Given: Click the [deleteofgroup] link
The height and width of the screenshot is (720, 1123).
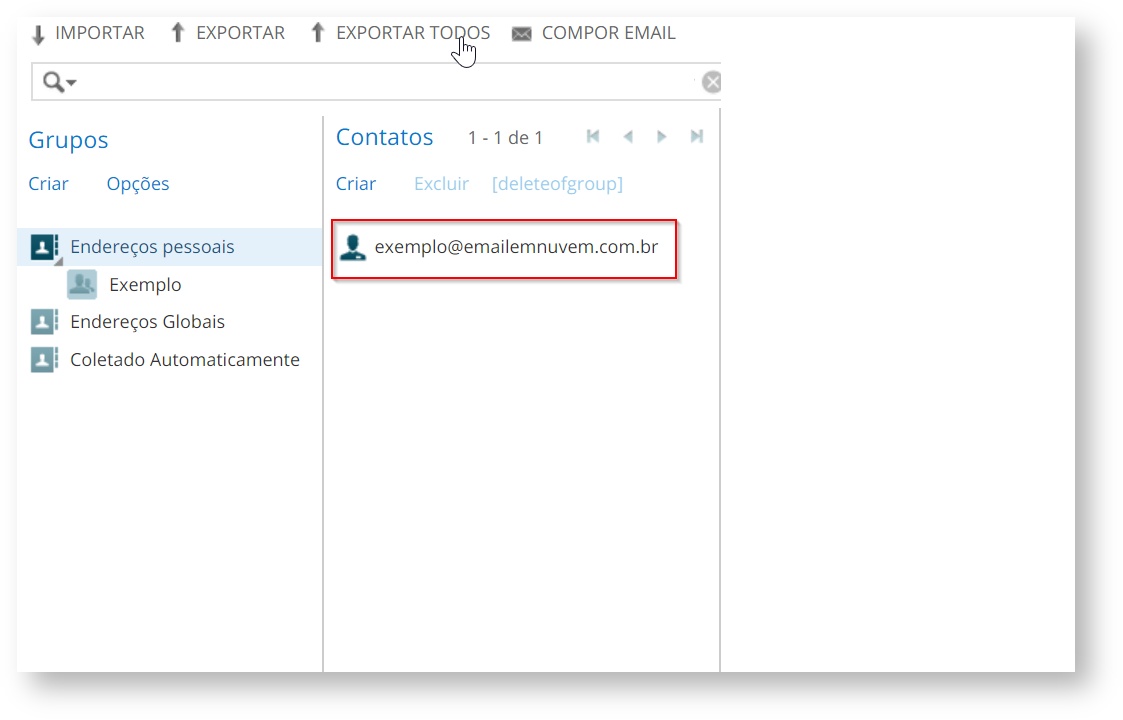Looking at the screenshot, I should [x=557, y=184].
